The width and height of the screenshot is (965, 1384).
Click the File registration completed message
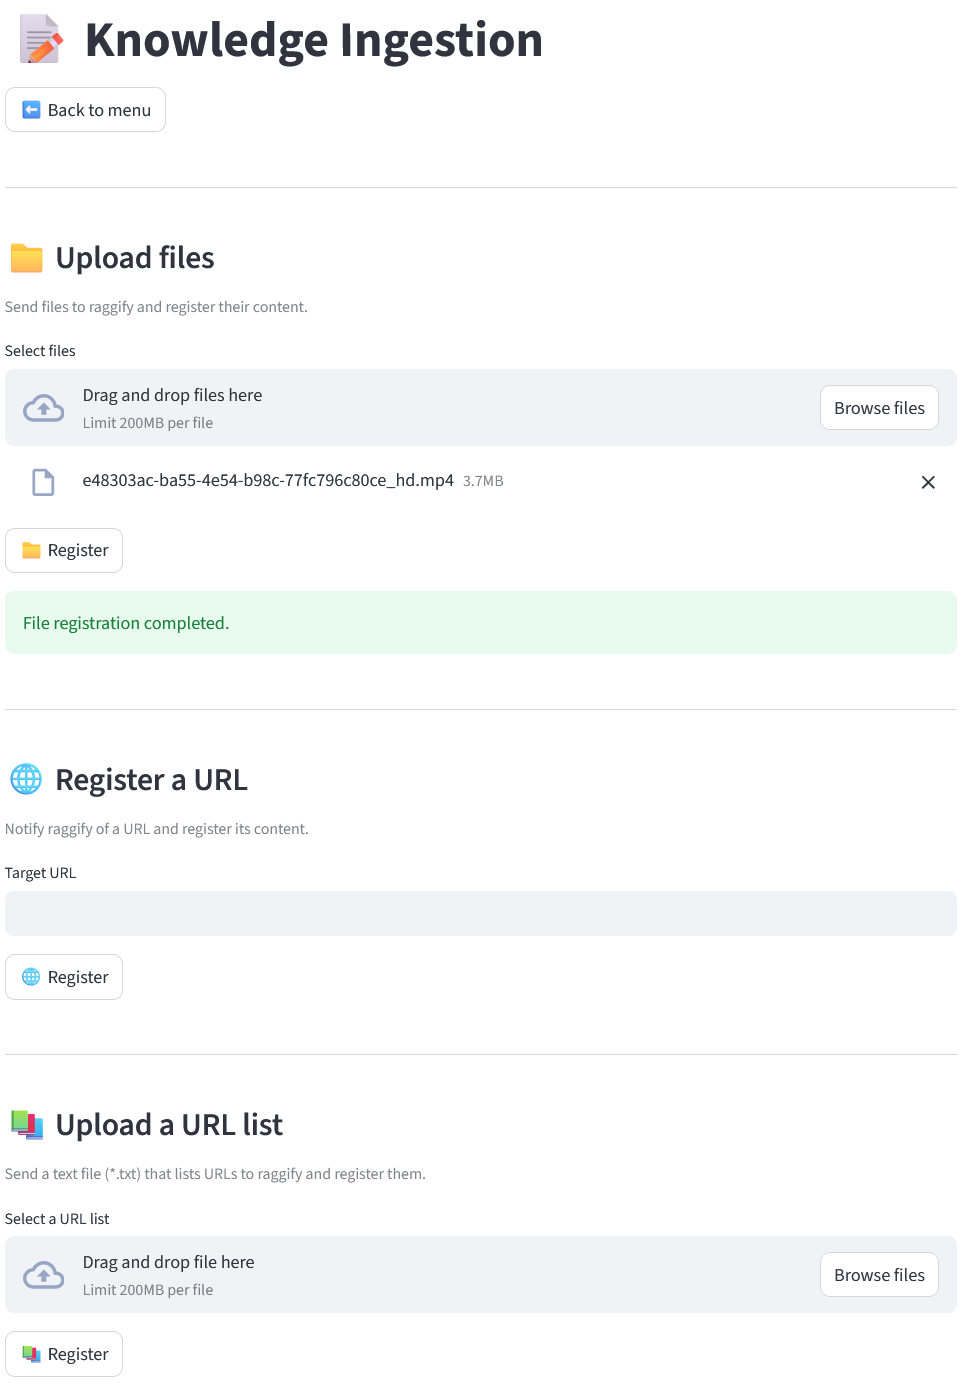point(481,623)
